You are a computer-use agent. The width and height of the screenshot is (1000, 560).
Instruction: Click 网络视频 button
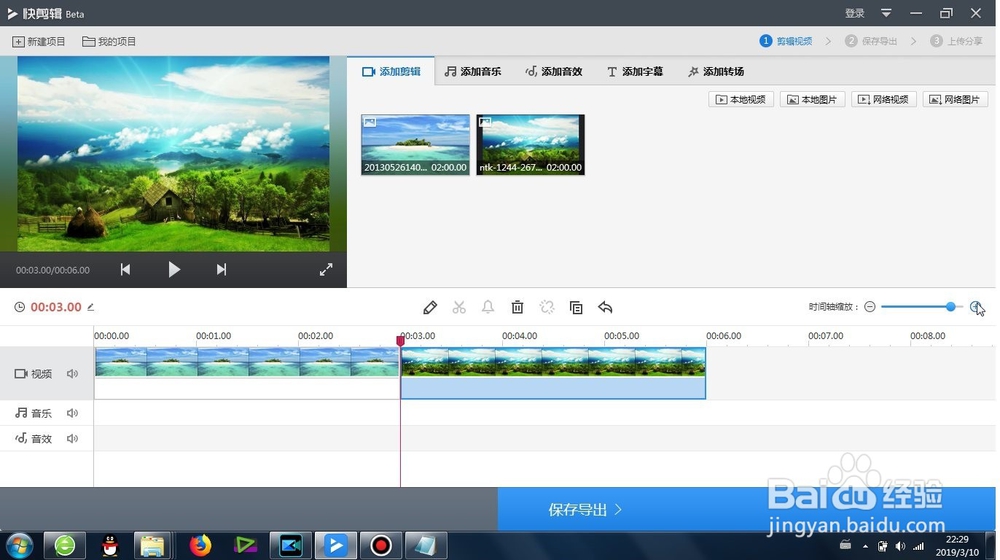click(884, 99)
